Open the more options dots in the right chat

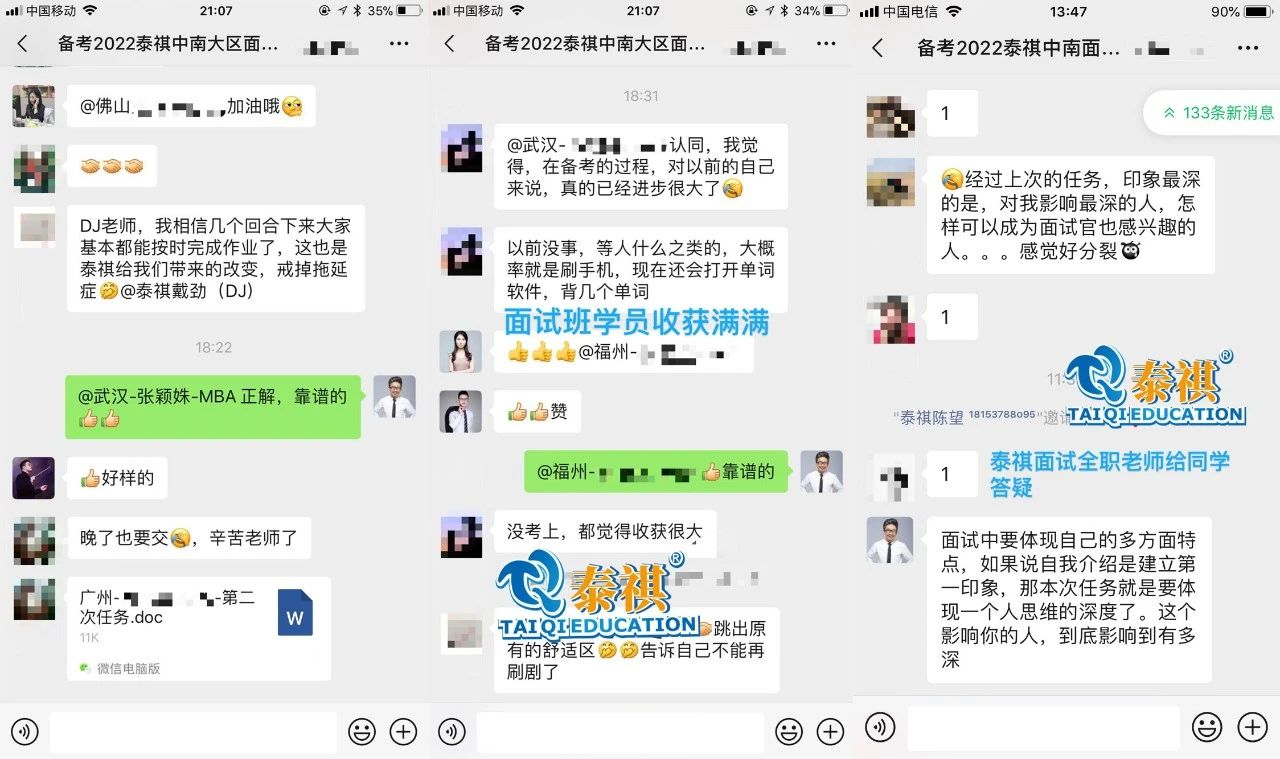click(x=1247, y=48)
